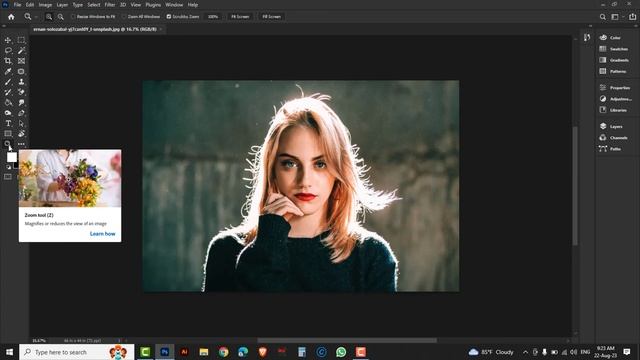The height and width of the screenshot is (360, 640).
Task: Click the Fill Screen button
Action: pos(271,17)
